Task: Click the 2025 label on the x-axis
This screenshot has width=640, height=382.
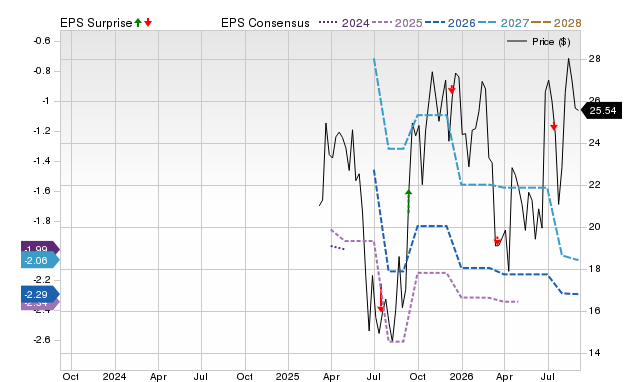Action: click(x=288, y=376)
